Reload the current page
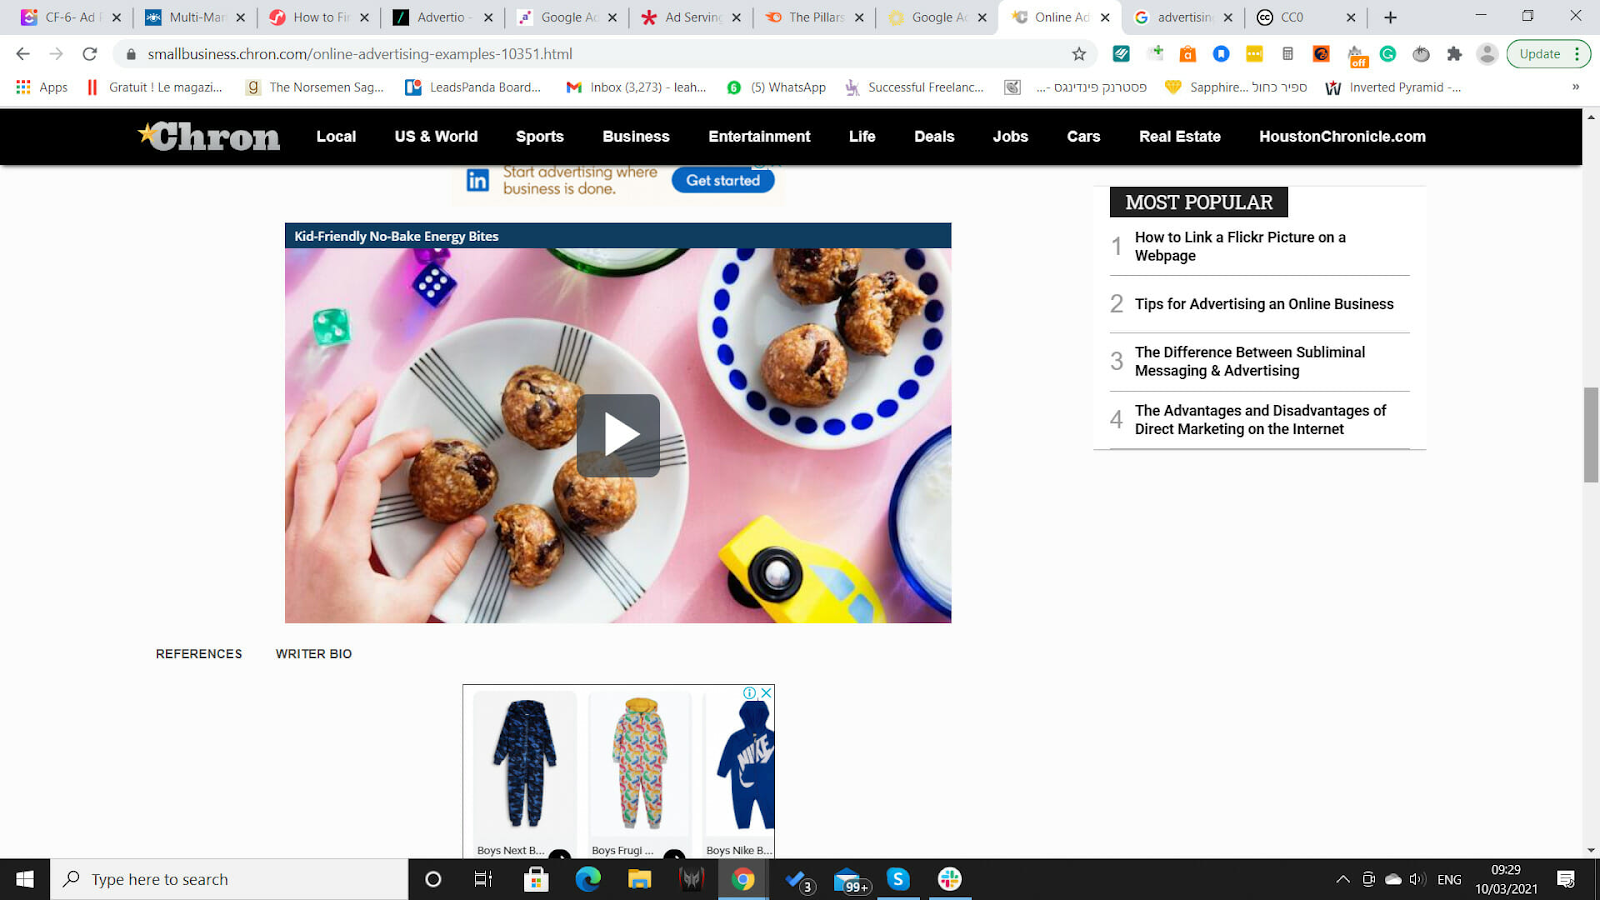 pos(90,54)
